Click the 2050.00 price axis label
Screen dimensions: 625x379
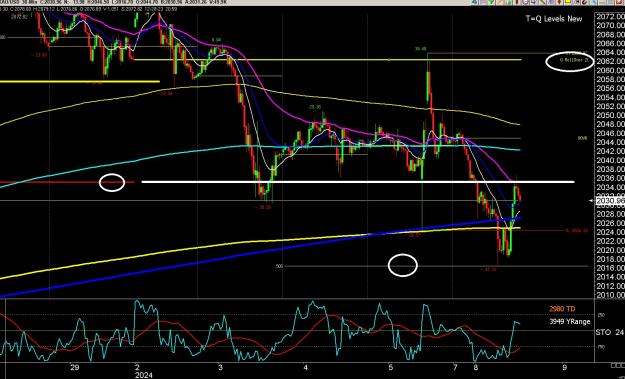point(610,115)
